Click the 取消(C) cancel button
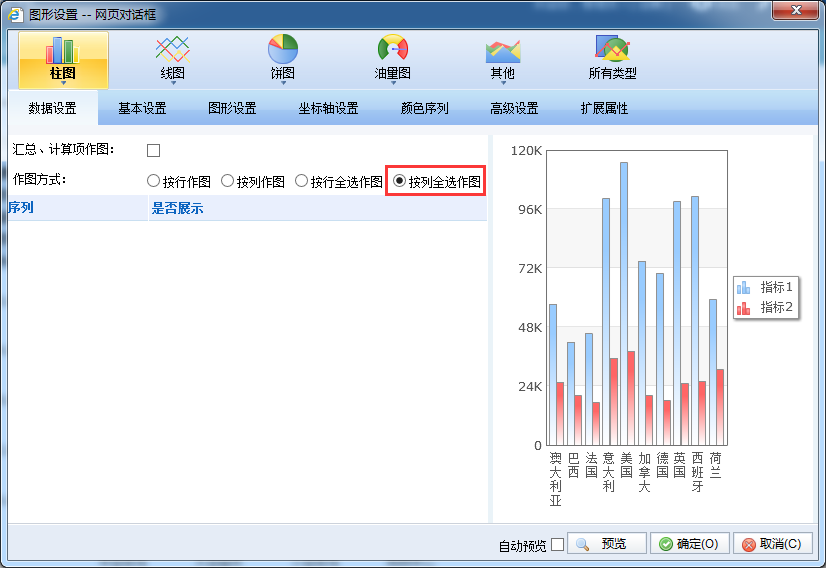The image size is (826, 568). click(773, 544)
